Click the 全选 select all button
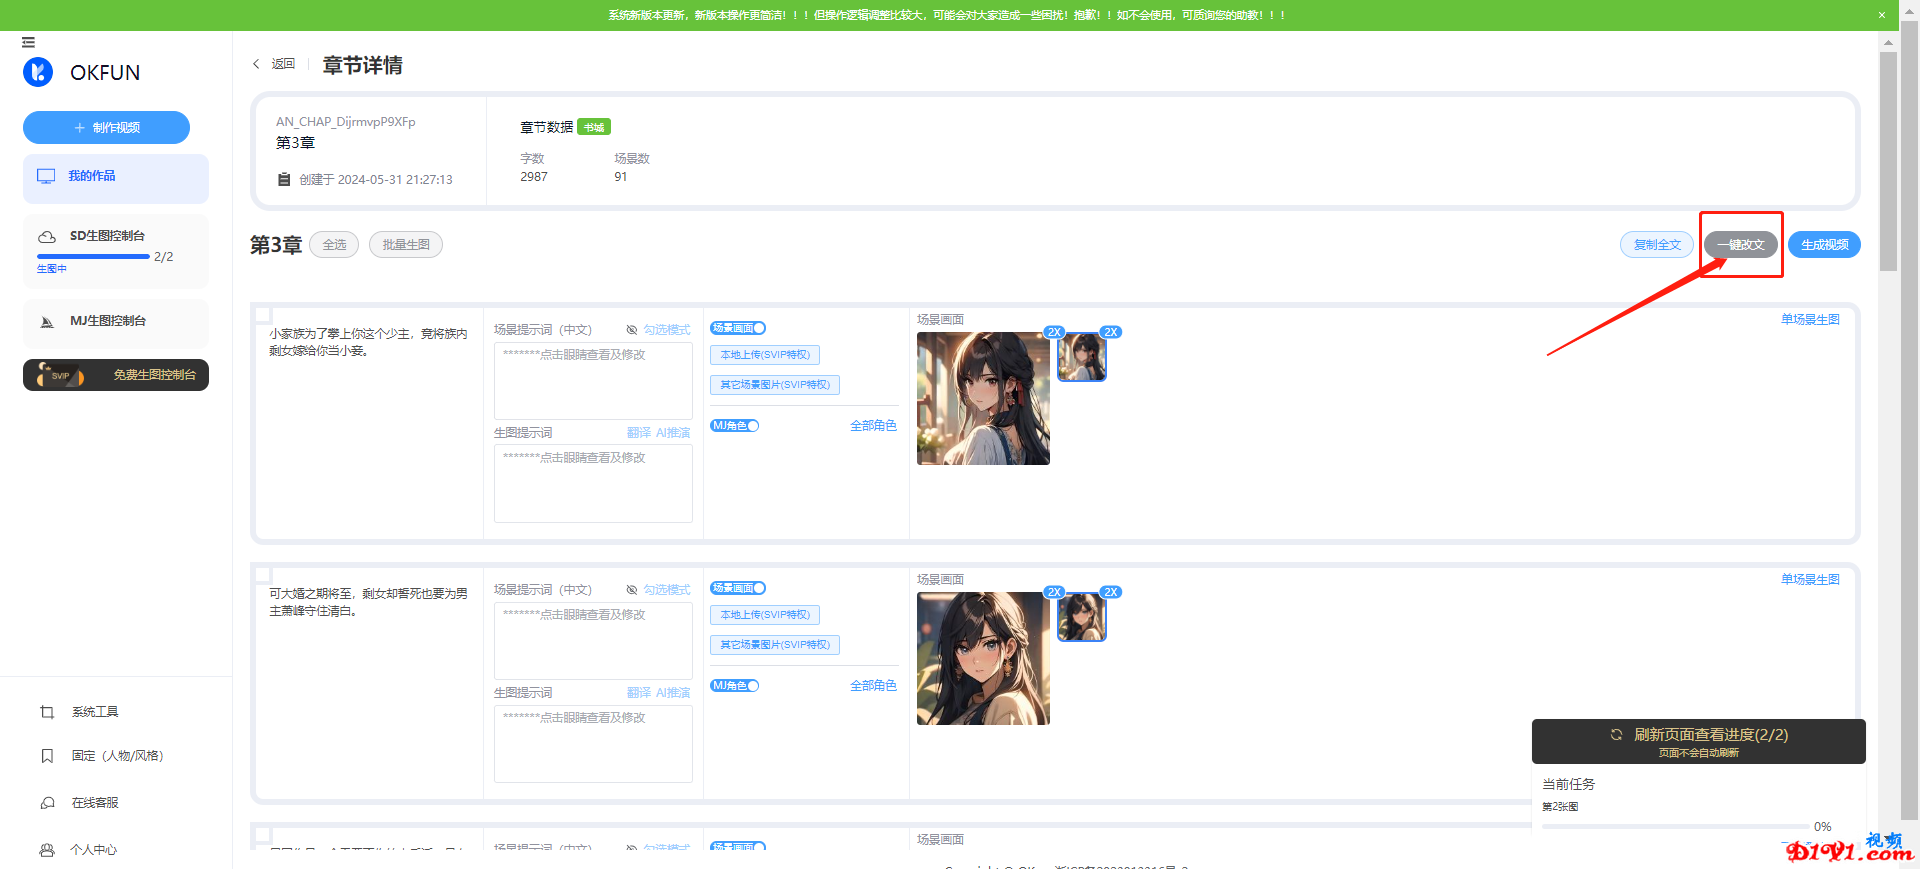Image resolution: width=1920 pixels, height=869 pixels. [x=334, y=245]
